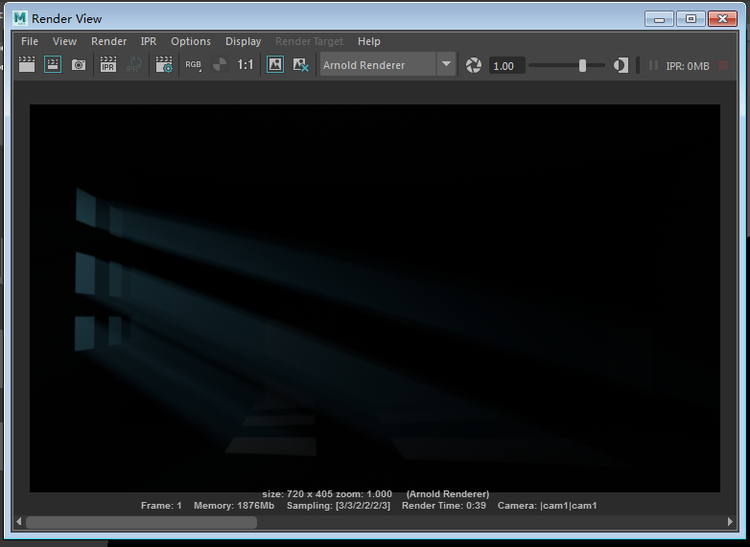The height and width of the screenshot is (547, 750).
Task: Click the 'Sampling: [3/3/2/2/2/3]' status text
Action: (x=338, y=506)
